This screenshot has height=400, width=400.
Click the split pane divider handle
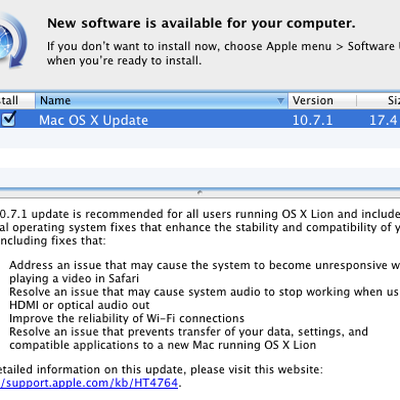(x=200, y=192)
